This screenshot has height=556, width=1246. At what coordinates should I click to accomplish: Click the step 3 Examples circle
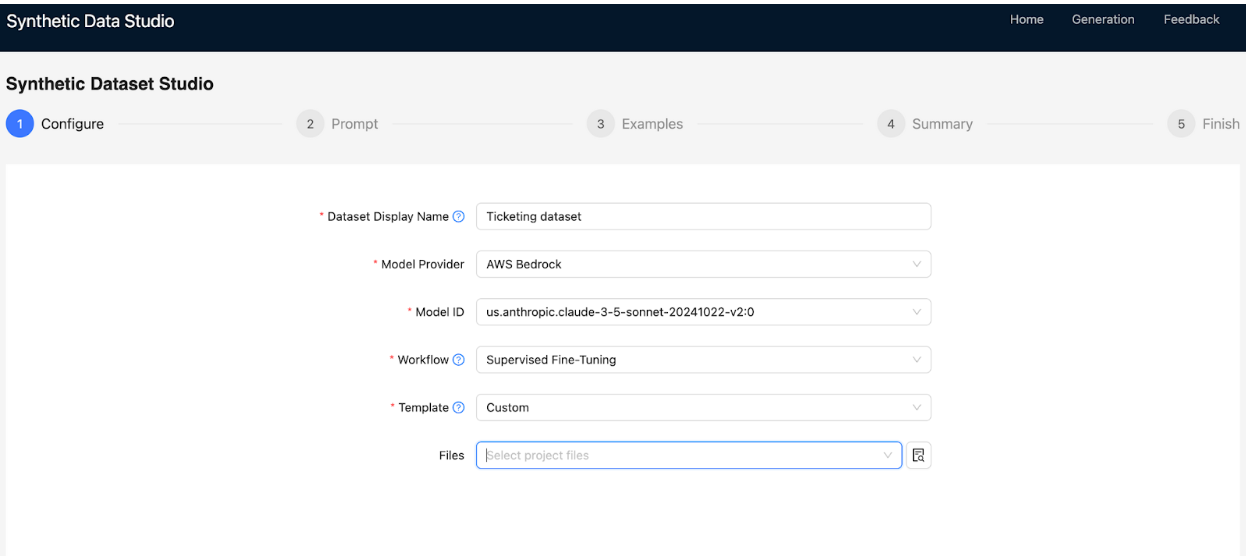tap(600, 124)
